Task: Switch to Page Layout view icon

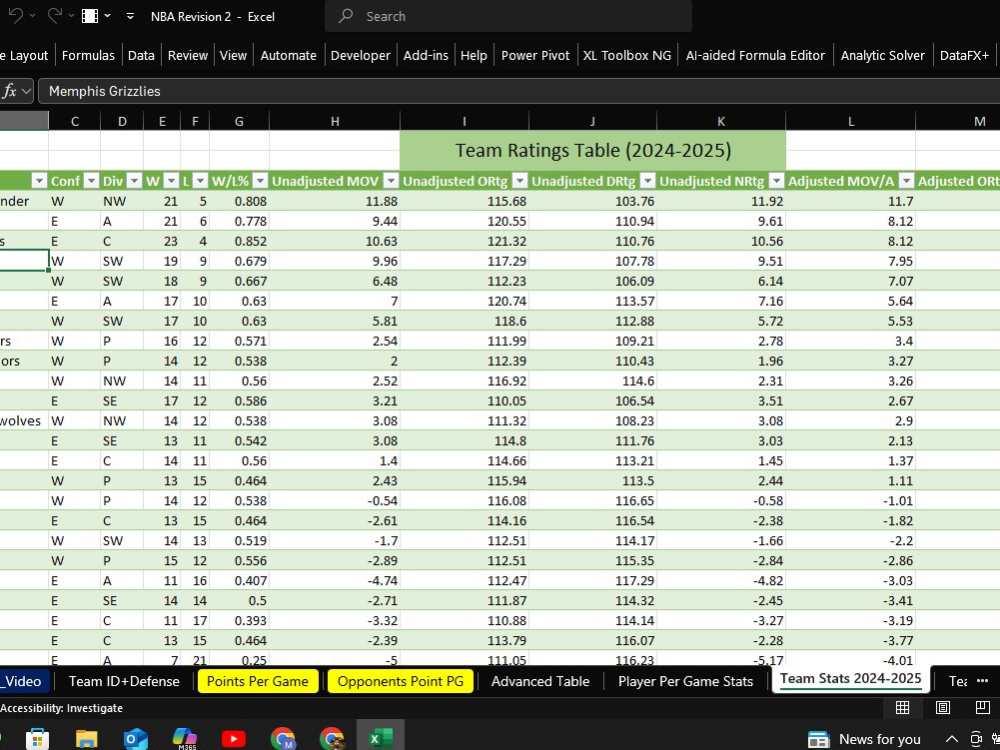Action: click(x=943, y=707)
